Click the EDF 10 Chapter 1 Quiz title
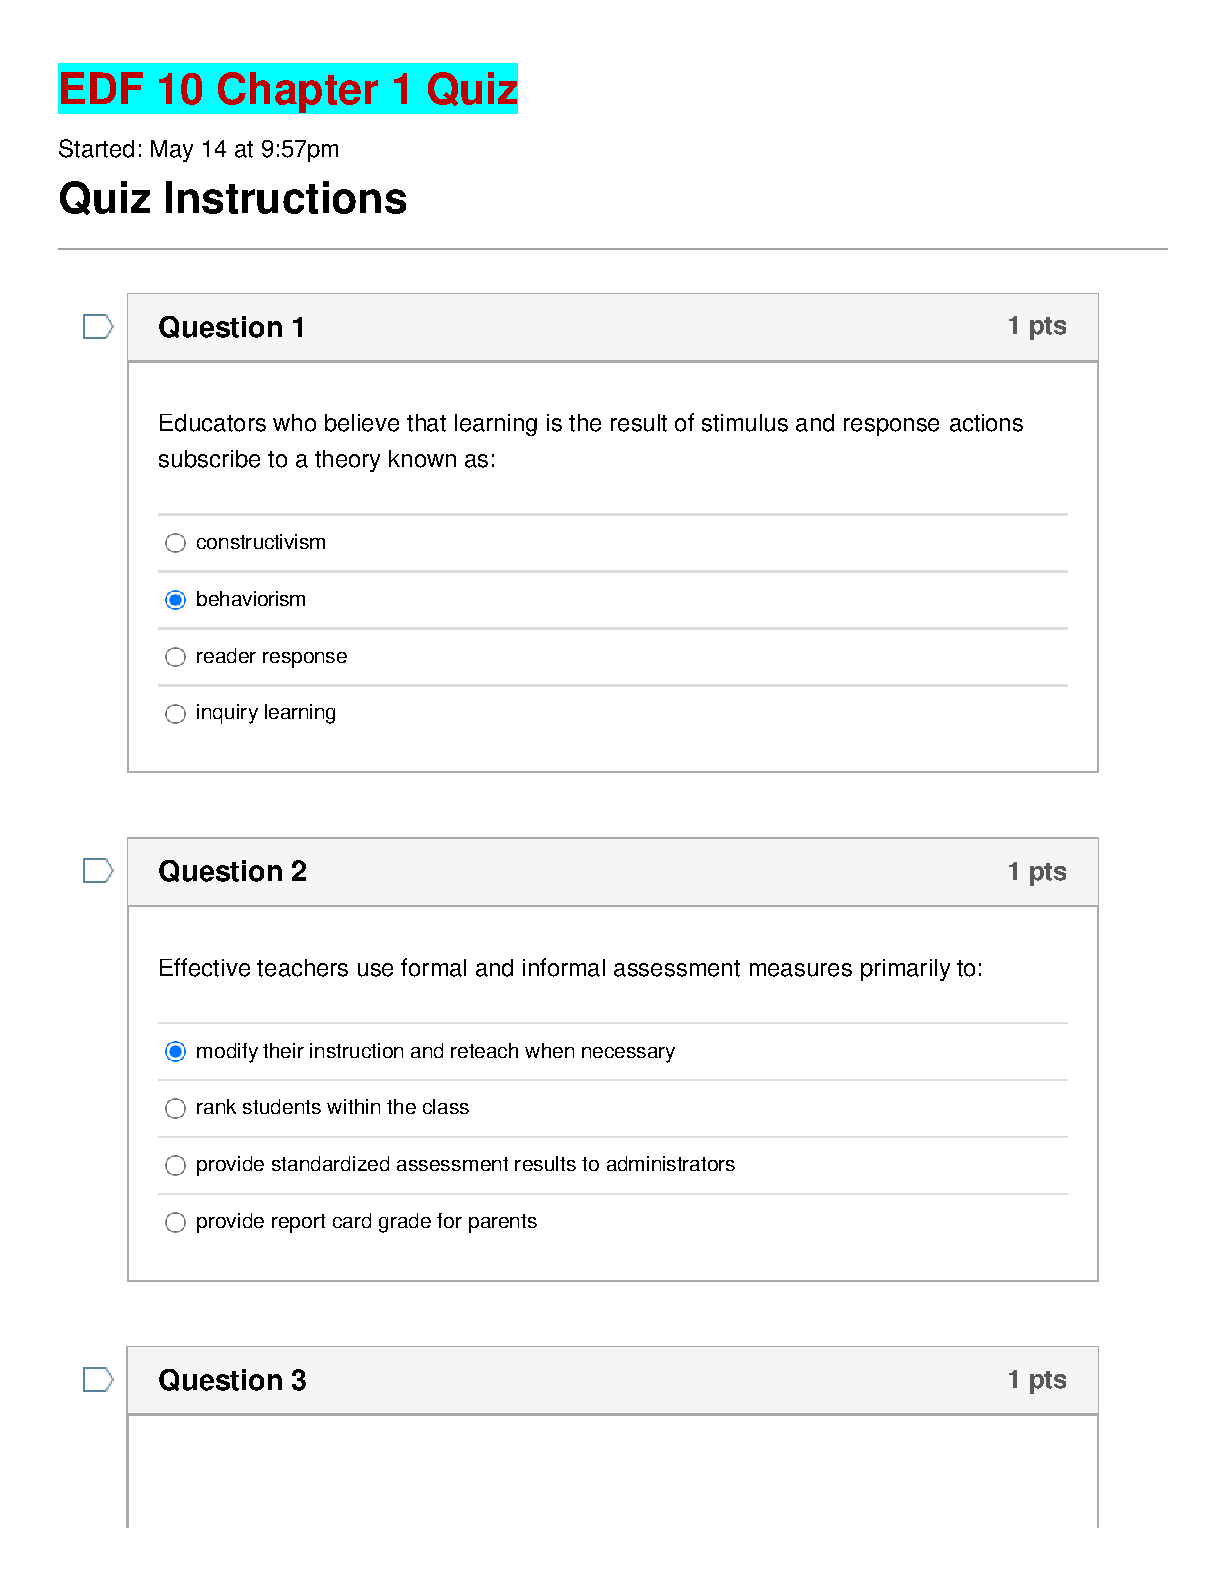Viewport: 1224px width, 1584px height. click(x=288, y=89)
